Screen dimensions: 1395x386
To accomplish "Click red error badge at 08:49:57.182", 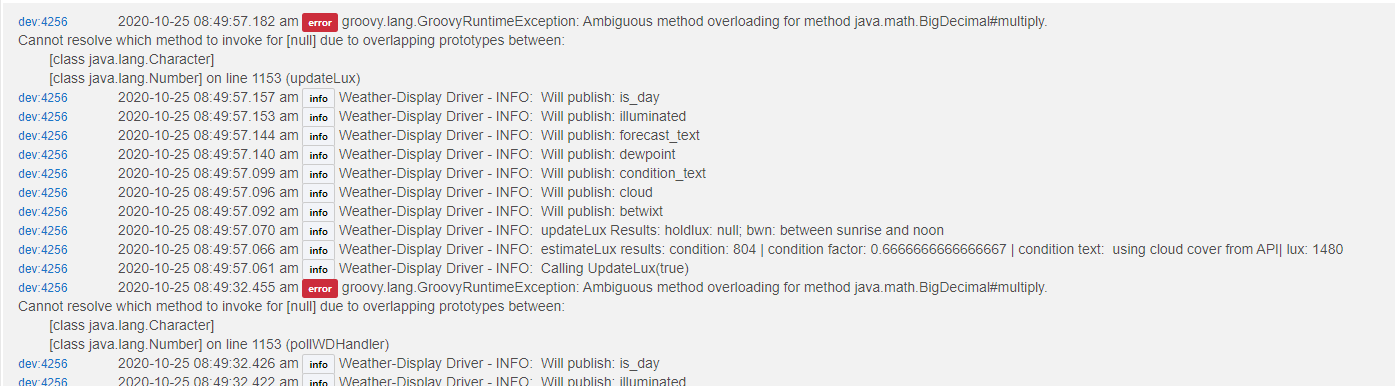I will (320, 21).
